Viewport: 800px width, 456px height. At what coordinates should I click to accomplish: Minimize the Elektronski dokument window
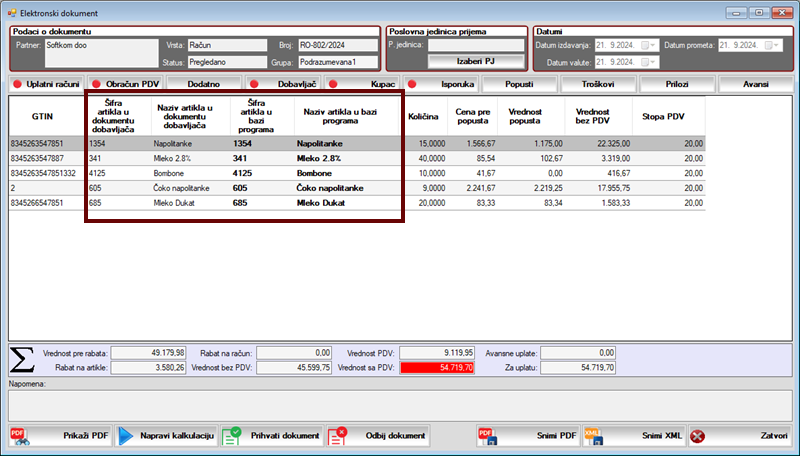(736, 13)
